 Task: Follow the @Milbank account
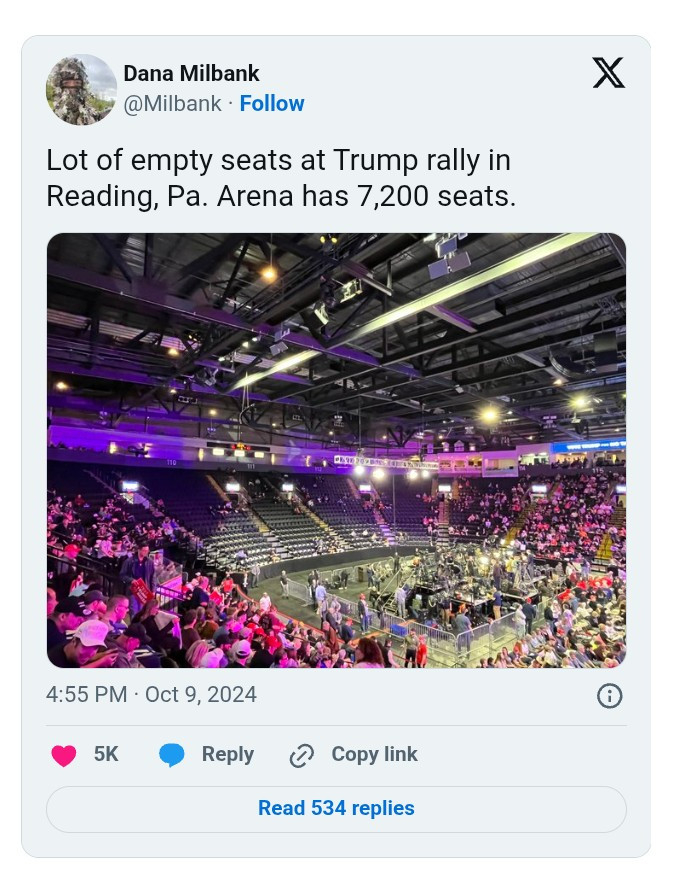tap(272, 104)
